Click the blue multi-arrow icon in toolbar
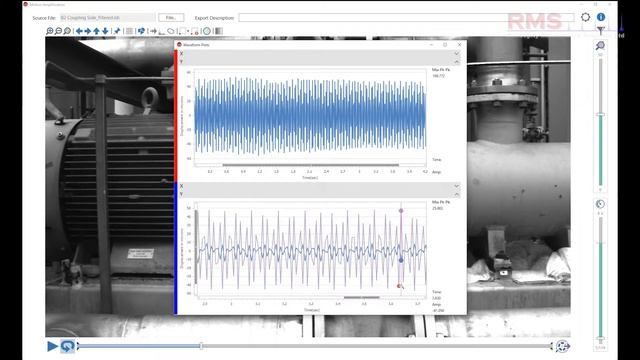 (x=141, y=31)
